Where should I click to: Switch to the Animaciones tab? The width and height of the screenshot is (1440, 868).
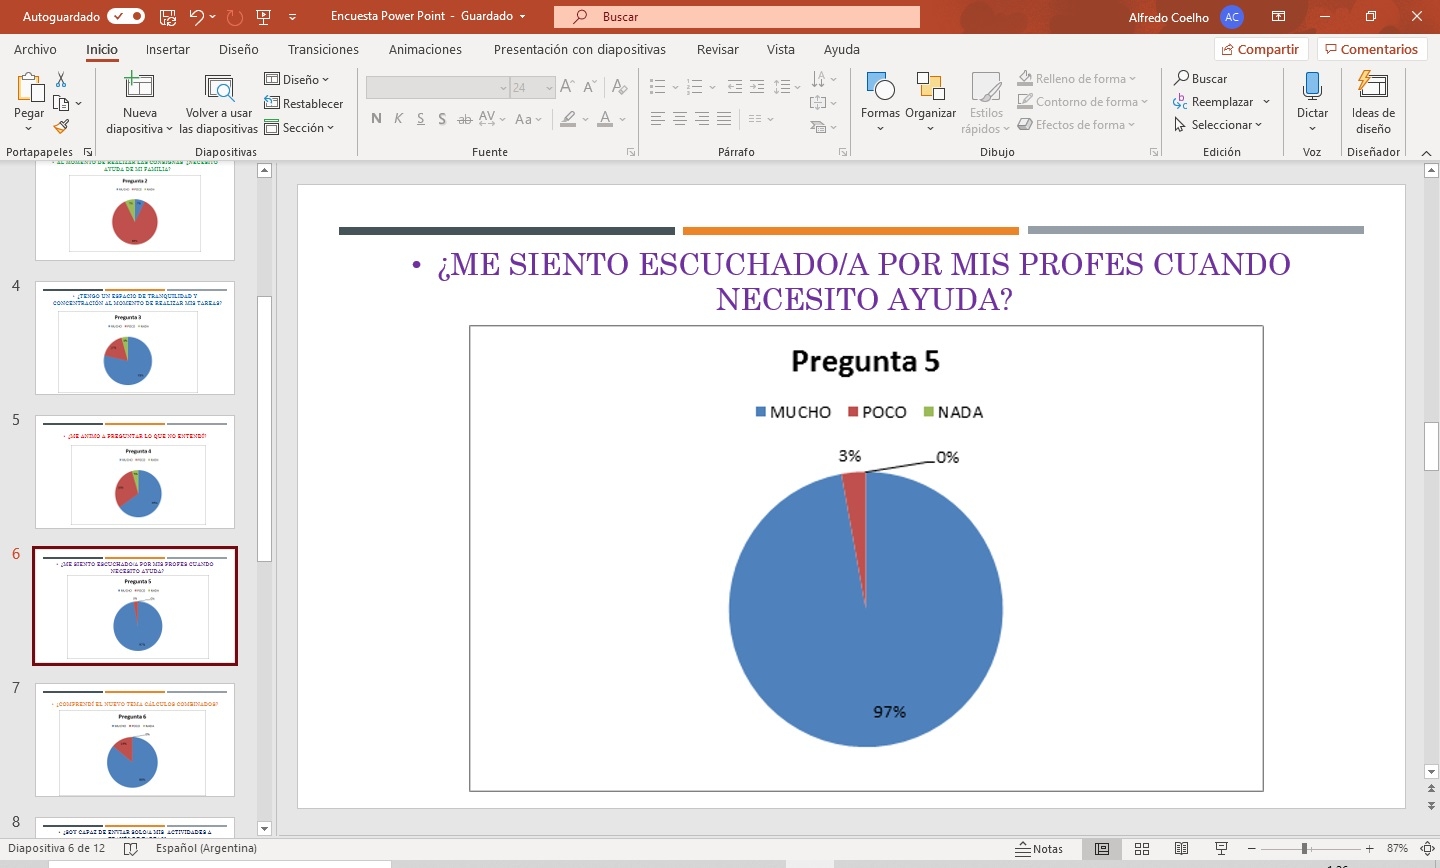(x=425, y=49)
